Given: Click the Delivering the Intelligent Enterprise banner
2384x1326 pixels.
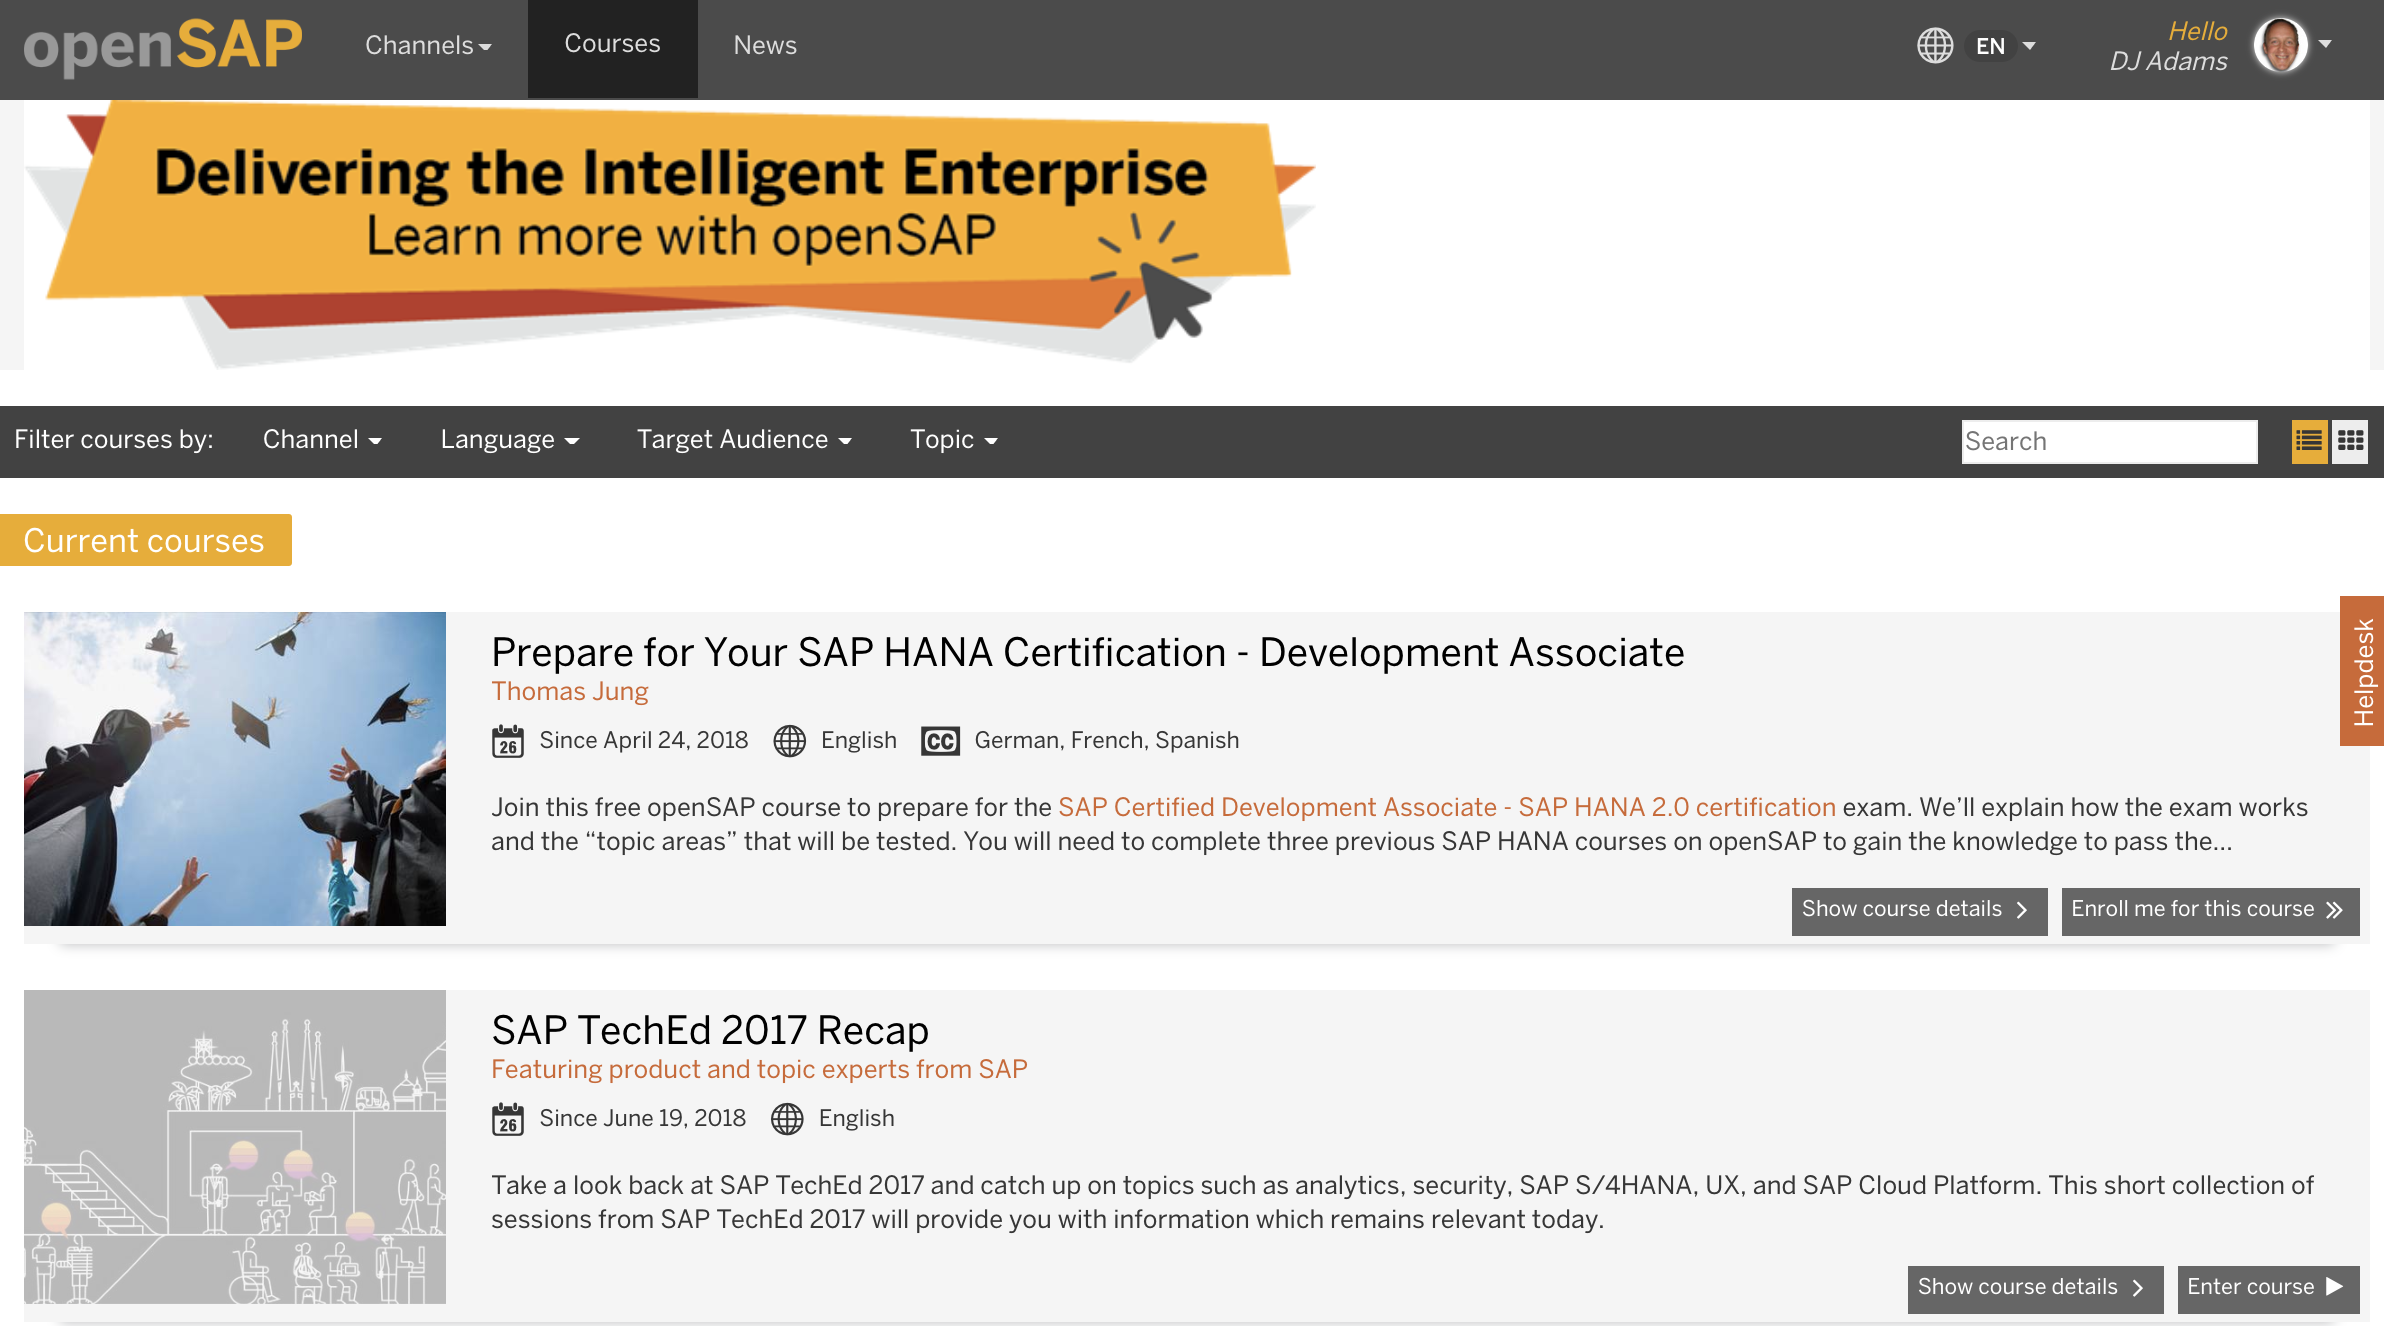Looking at the screenshot, I should pos(670,235).
